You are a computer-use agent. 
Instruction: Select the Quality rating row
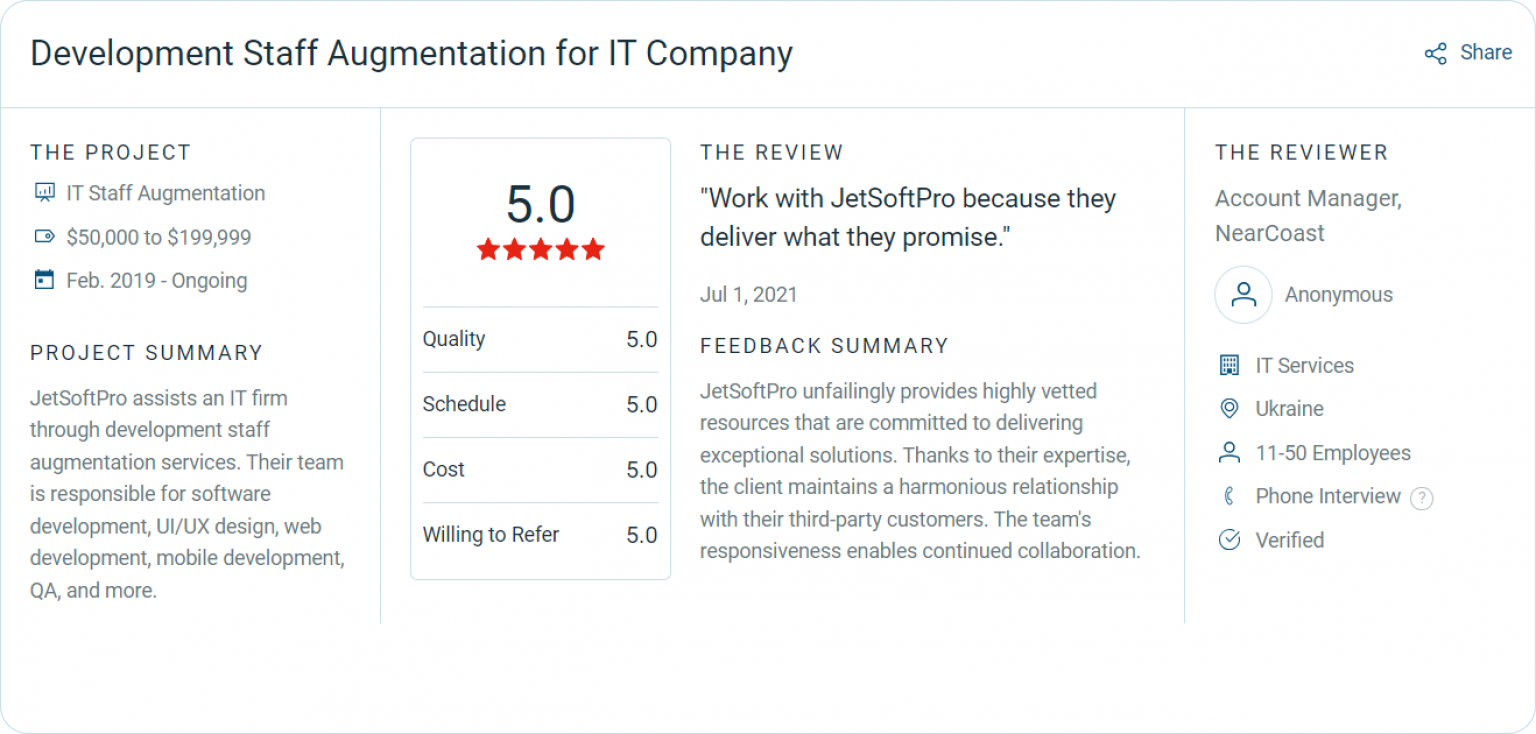[x=540, y=339]
